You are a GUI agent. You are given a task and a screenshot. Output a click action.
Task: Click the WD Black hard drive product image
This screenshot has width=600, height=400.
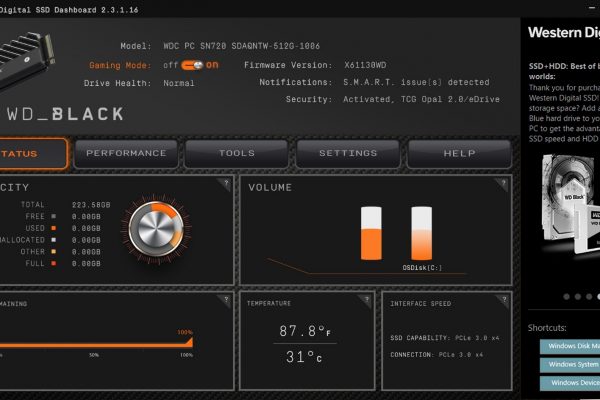(x=570, y=205)
